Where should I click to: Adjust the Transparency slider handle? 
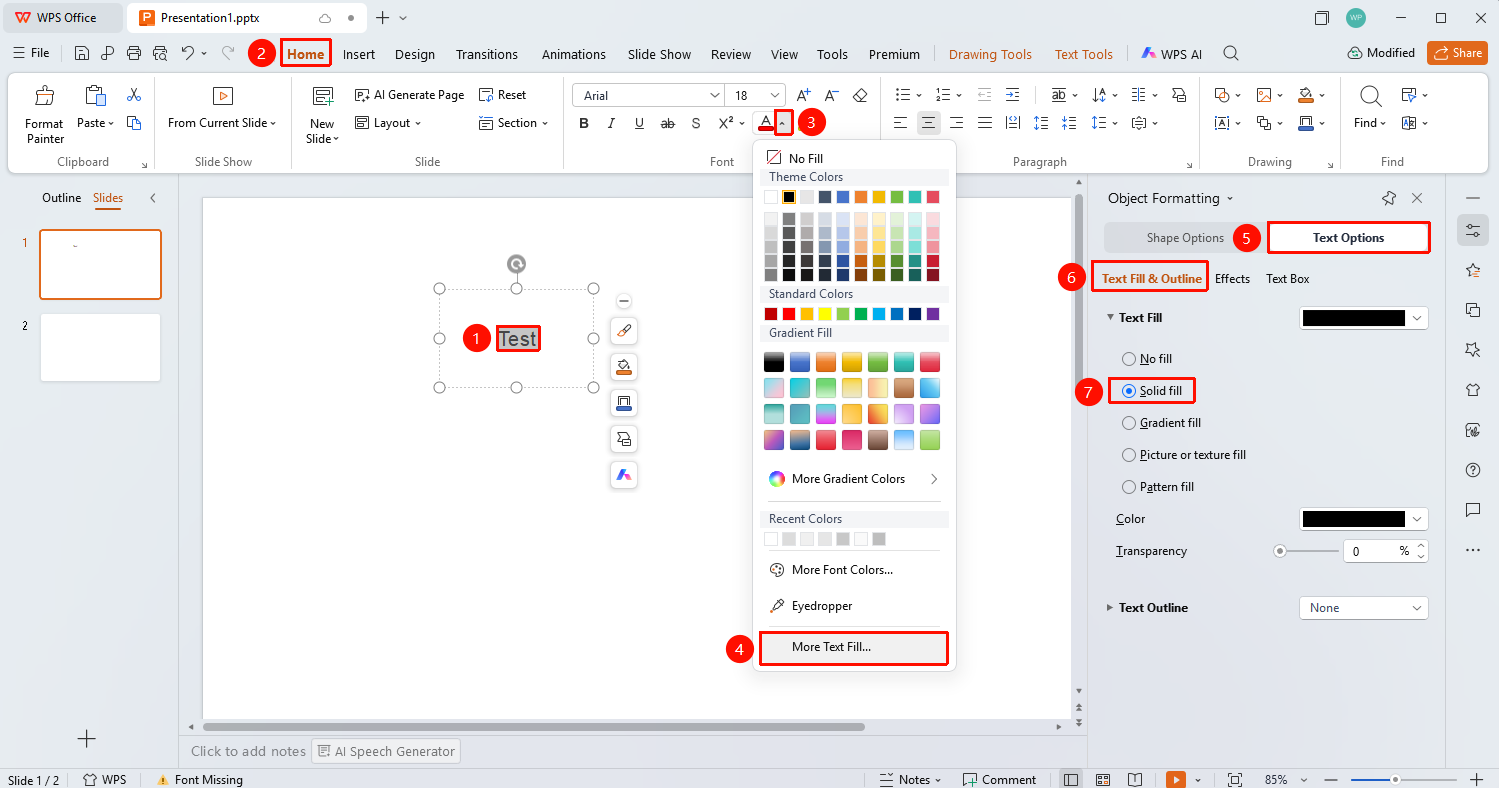pyautogui.click(x=1280, y=551)
